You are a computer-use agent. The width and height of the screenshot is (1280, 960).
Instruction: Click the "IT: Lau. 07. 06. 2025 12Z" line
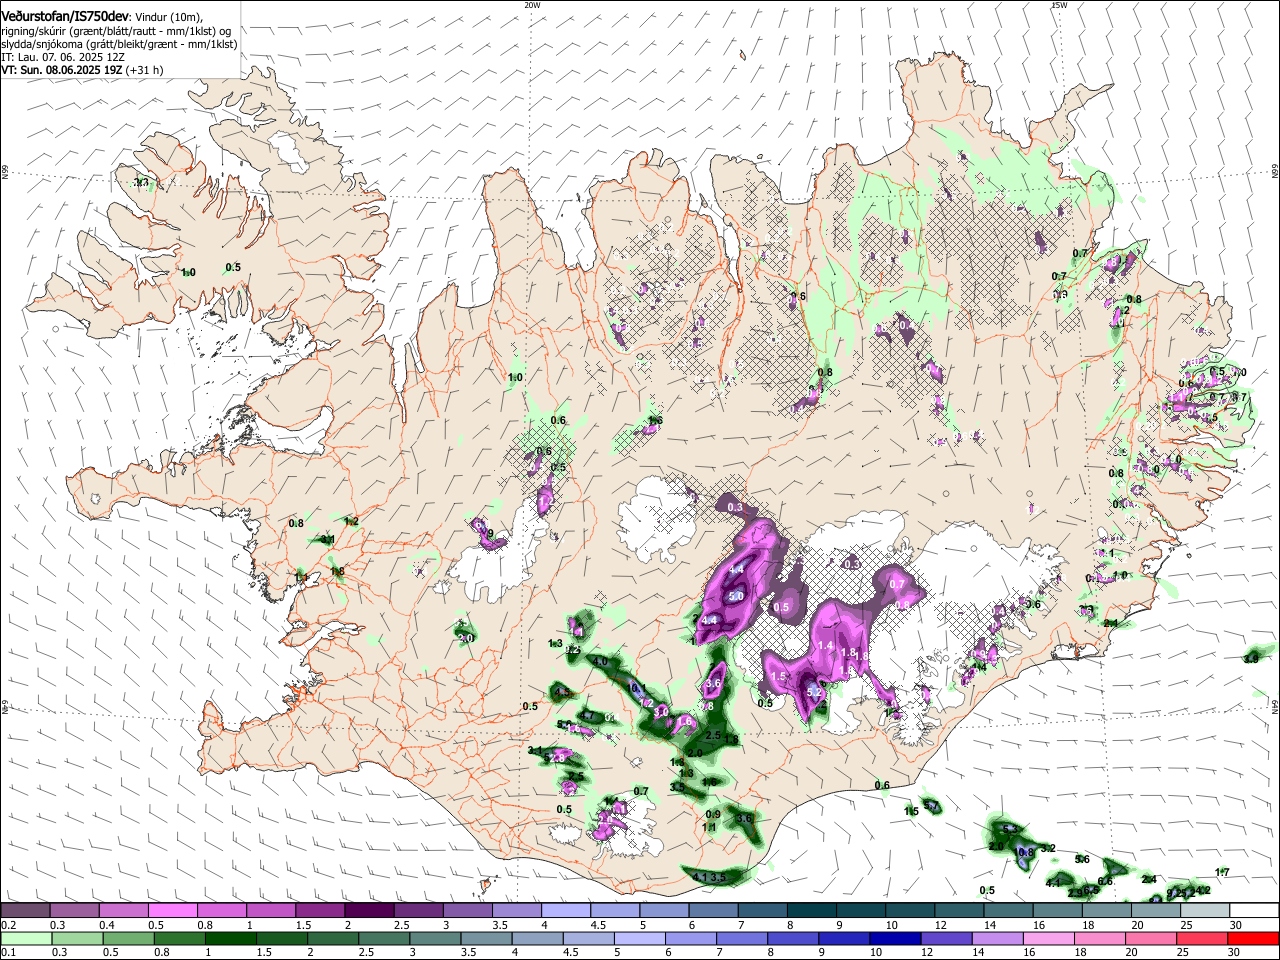[x=62, y=57]
